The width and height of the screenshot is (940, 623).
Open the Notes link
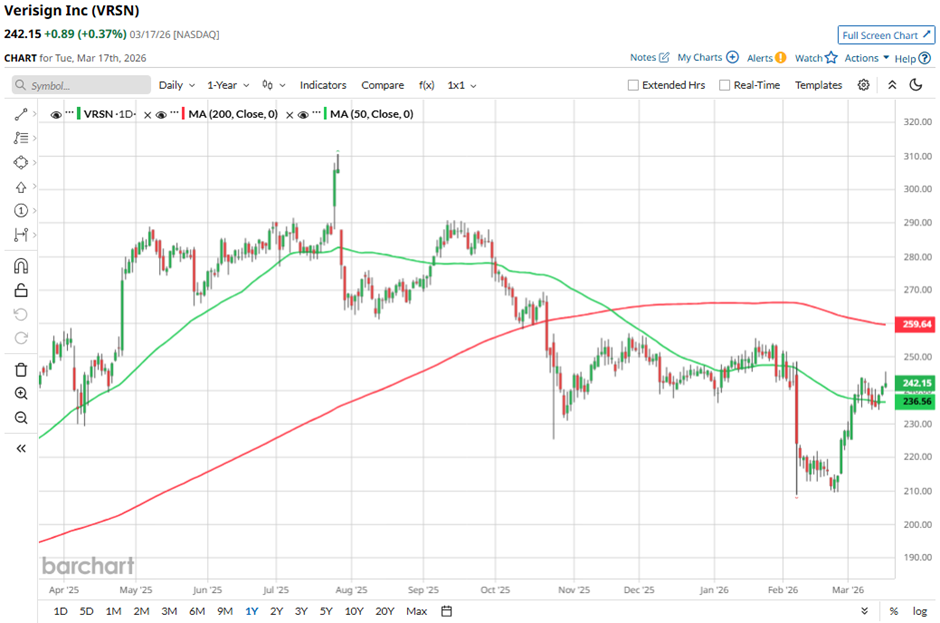tap(649, 58)
